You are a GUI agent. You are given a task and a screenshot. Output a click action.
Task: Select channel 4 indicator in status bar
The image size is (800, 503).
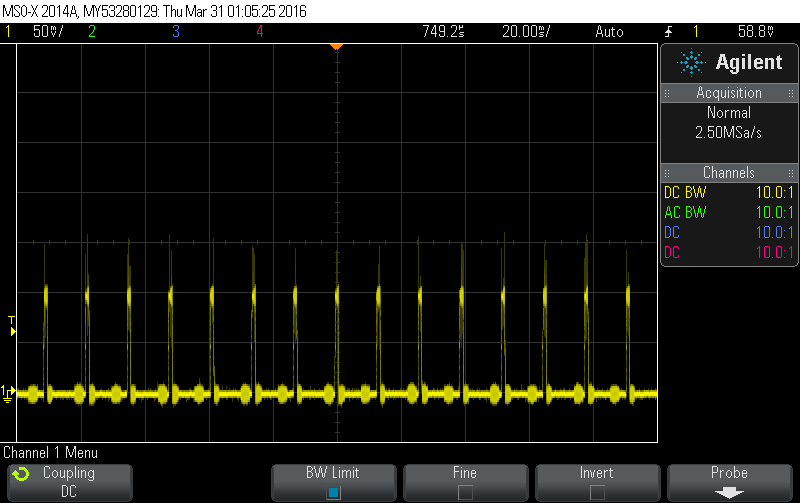pos(260,32)
